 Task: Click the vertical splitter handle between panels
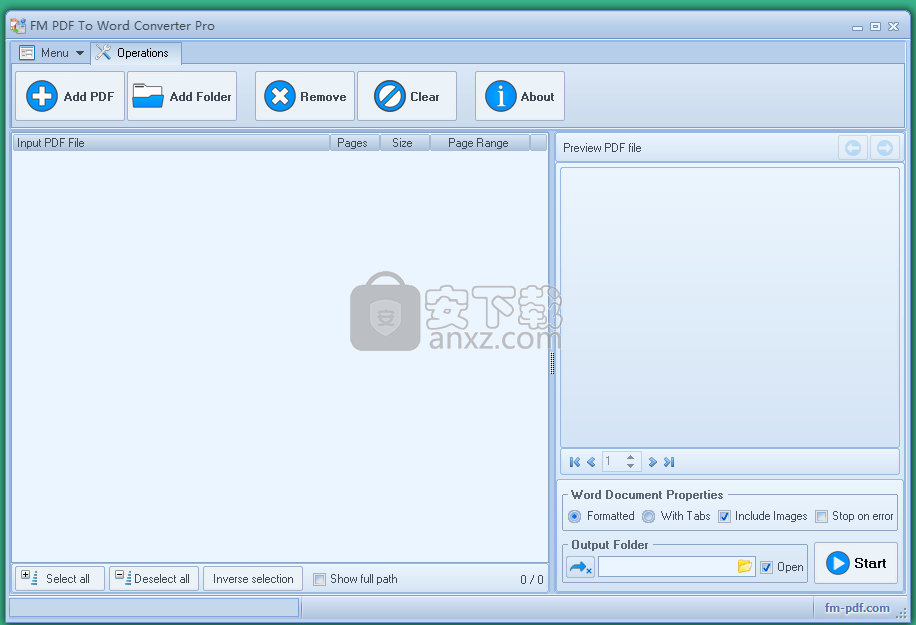[552, 363]
